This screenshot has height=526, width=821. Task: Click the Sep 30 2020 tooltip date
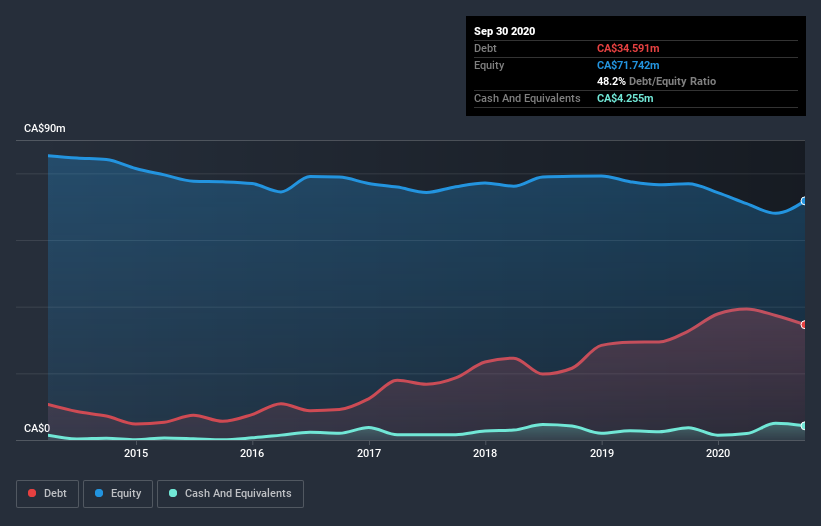(504, 31)
